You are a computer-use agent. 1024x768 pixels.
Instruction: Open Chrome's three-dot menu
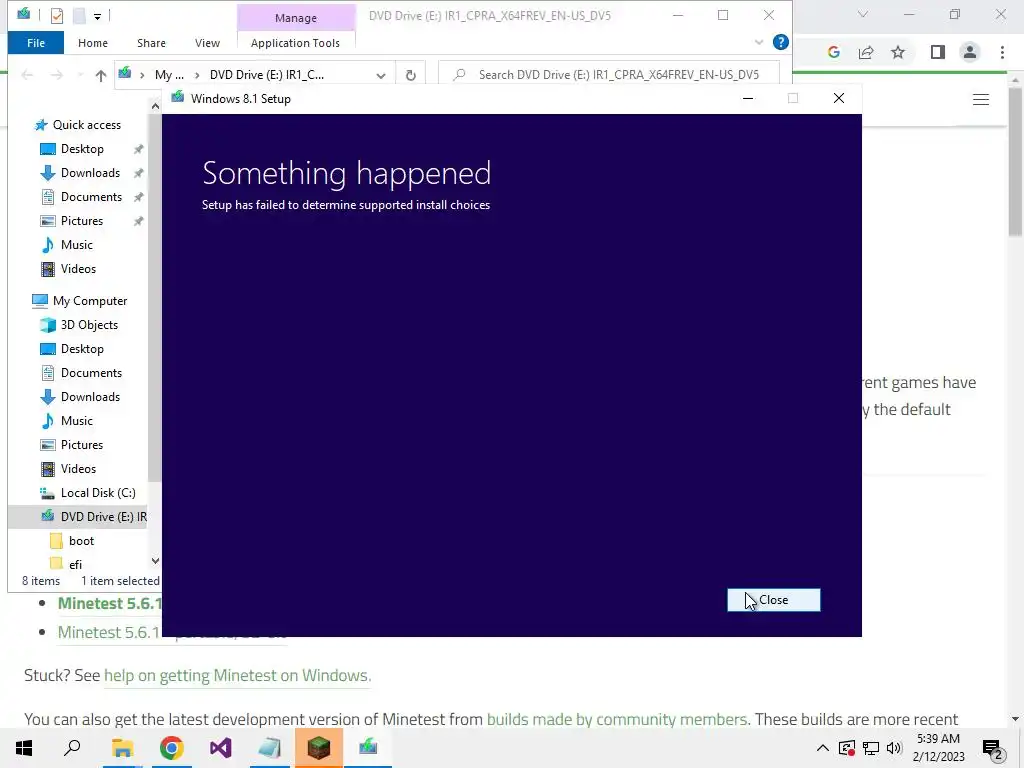pyautogui.click(x=1002, y=52)
